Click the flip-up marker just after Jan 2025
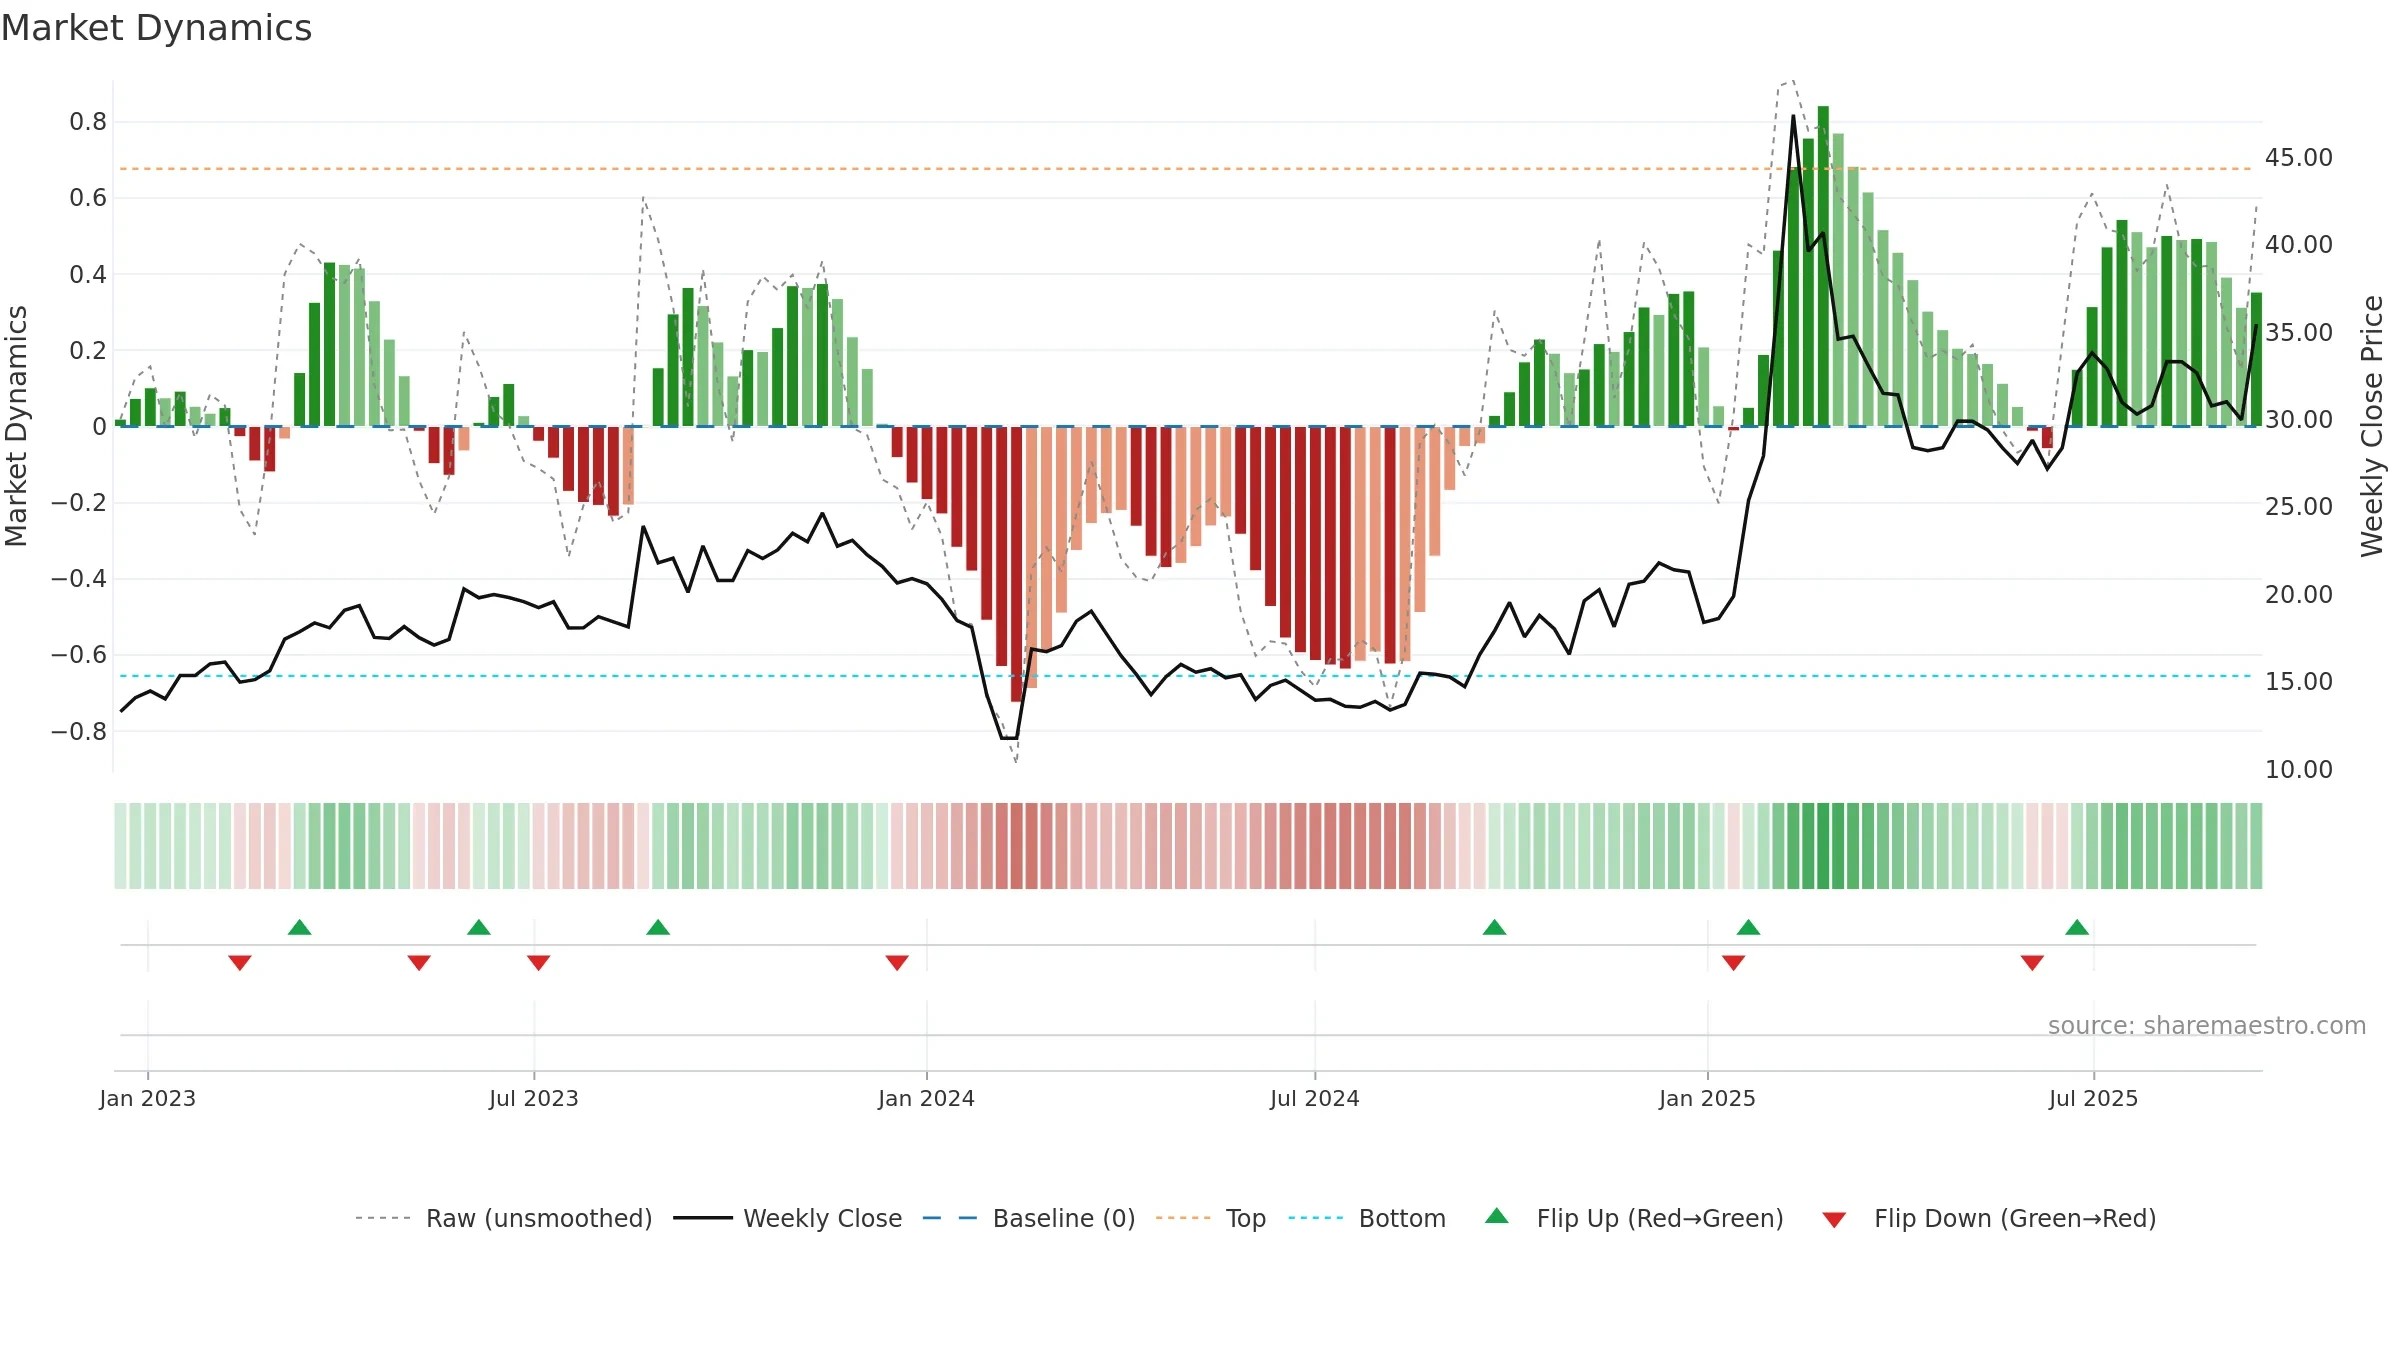Viewport: 2400px width, 1350px height. point(1748,927)
